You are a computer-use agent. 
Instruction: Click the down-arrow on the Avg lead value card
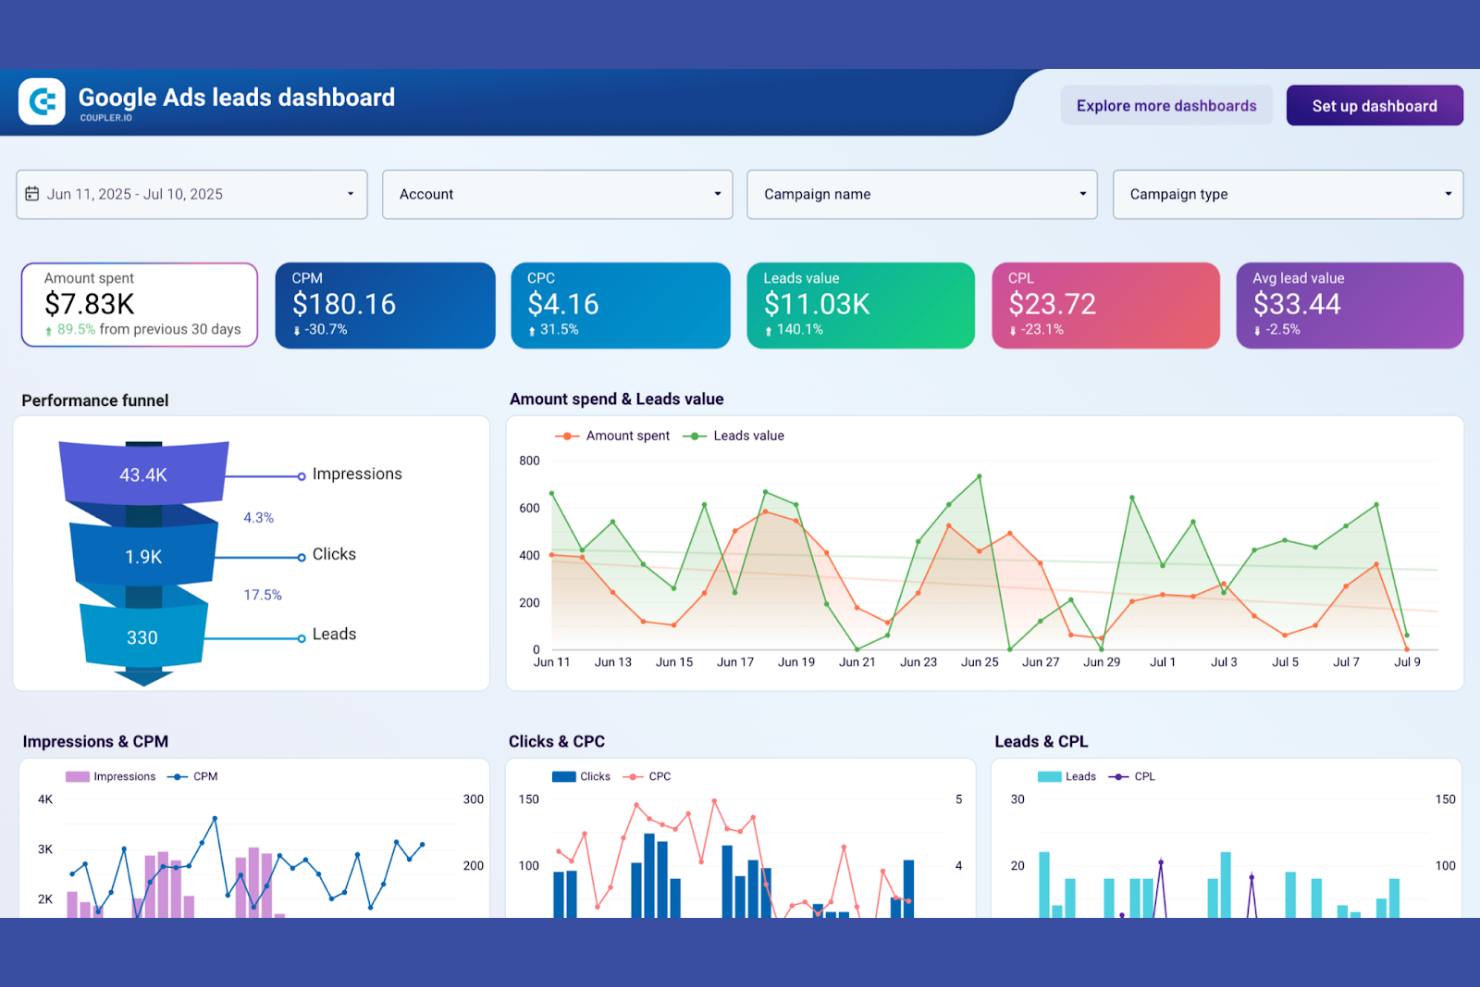point(1256,329)
